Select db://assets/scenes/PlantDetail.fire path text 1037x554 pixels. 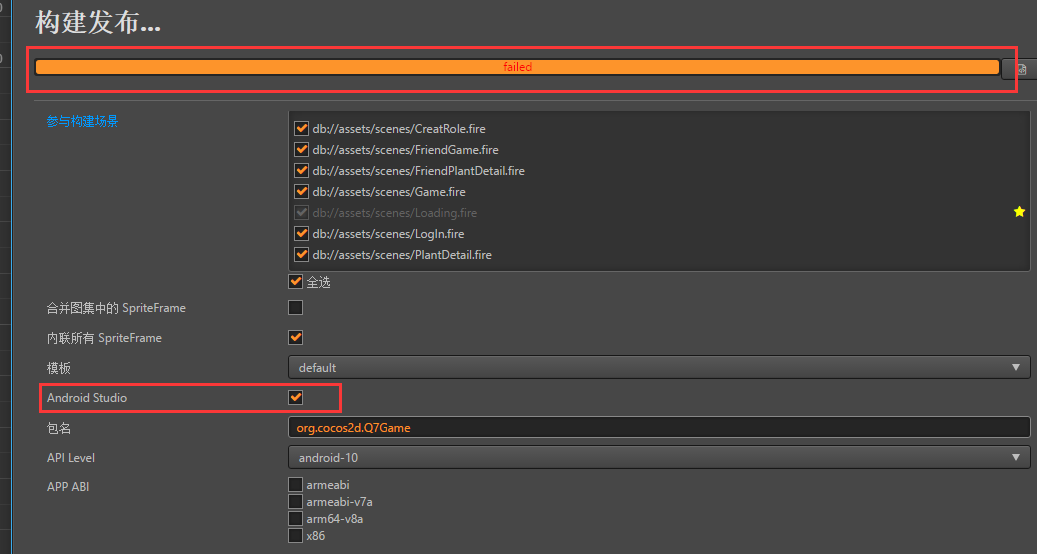(x=402, y=255)
